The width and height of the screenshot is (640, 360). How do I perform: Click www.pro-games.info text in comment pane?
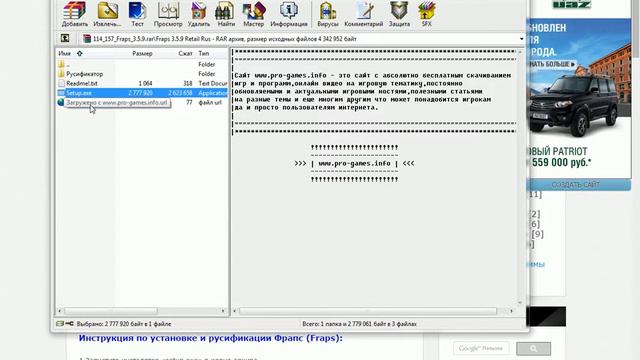pos(354,163)
